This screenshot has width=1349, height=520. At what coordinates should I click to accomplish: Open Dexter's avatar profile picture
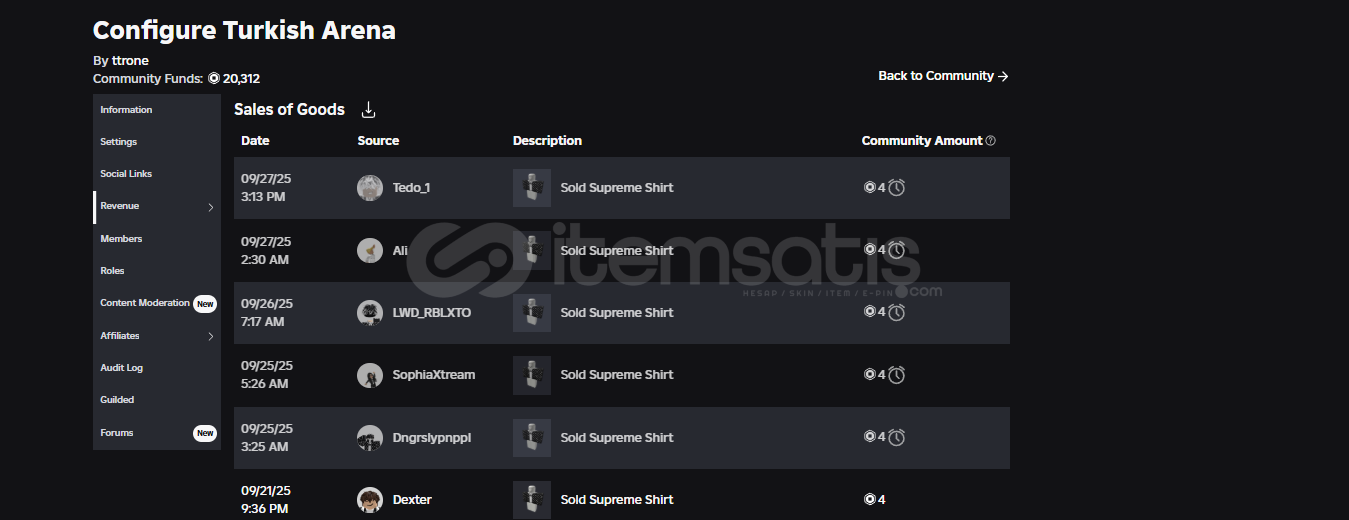pos(370,500)
